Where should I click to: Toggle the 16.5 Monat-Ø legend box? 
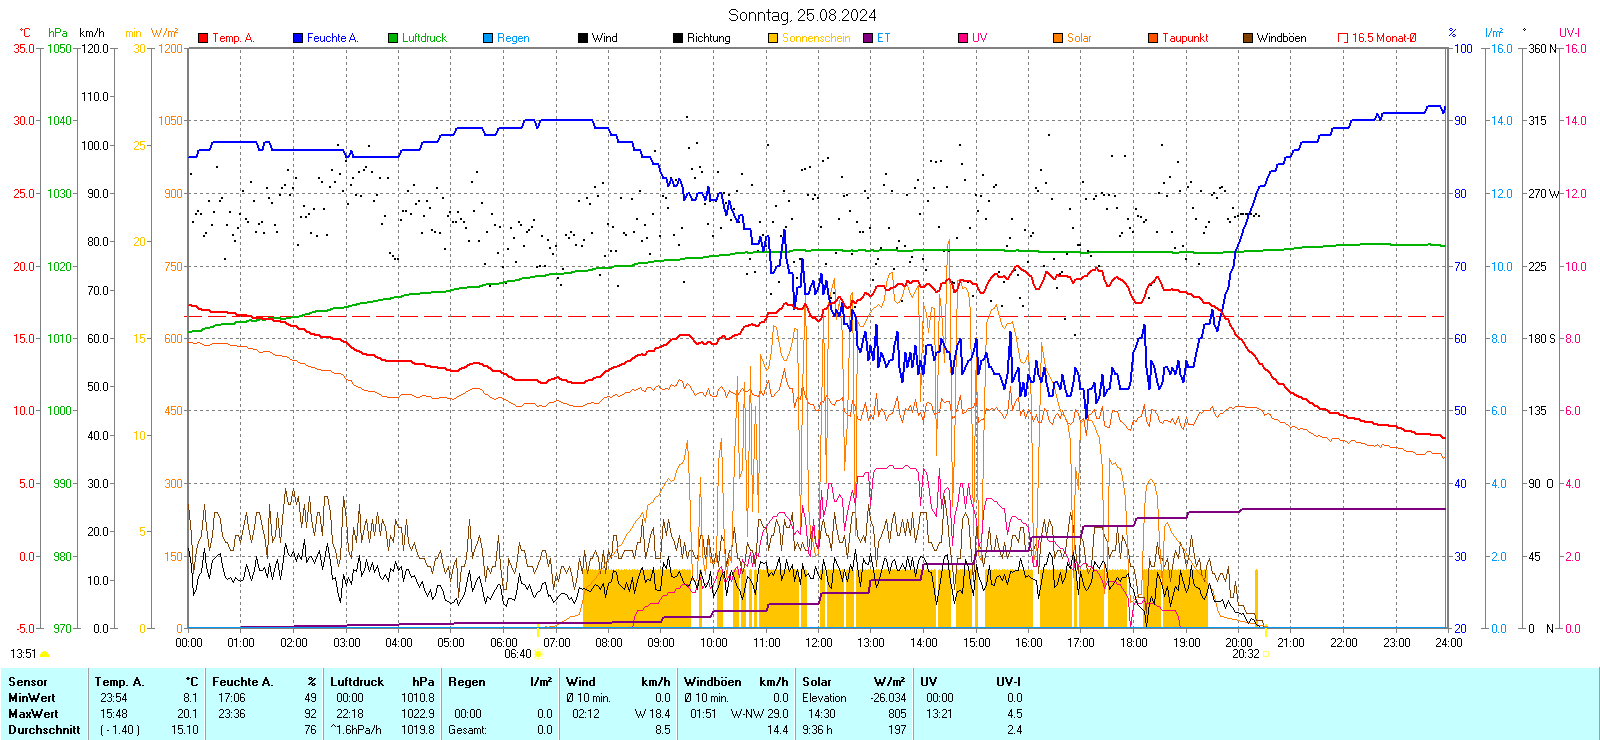1343,38
